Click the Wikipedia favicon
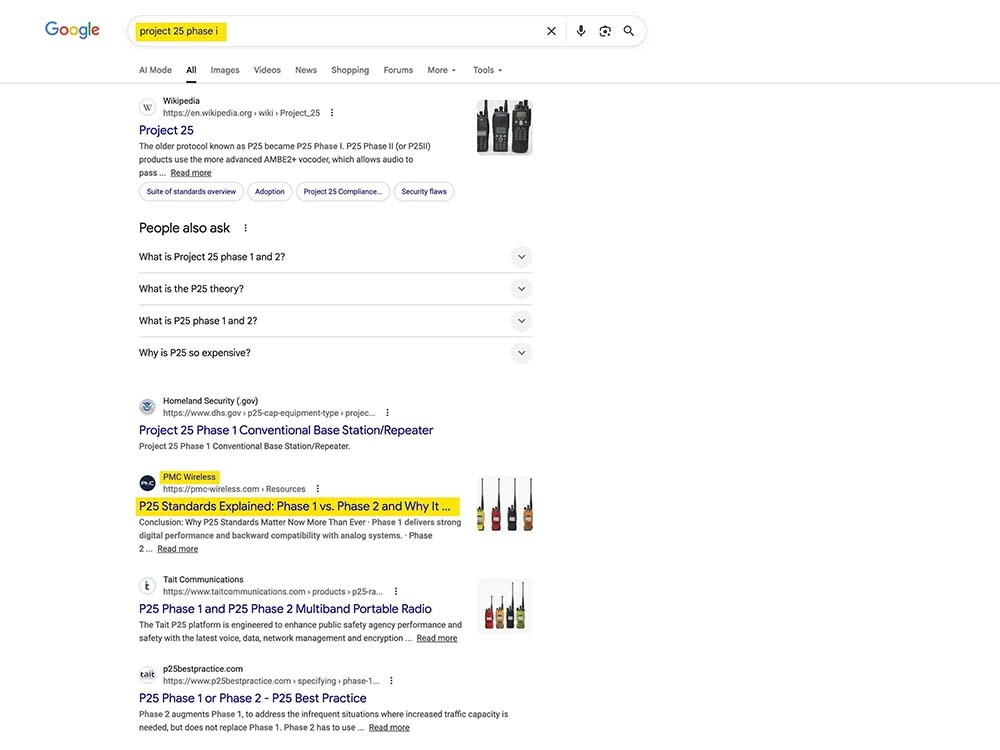Viewport: 1000px width, 750px height. (x=147, y=107)
